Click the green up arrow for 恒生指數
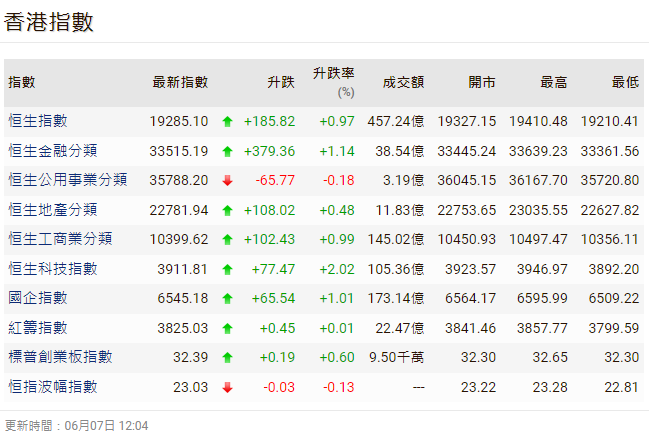649x438 pixels. [227, 122]
